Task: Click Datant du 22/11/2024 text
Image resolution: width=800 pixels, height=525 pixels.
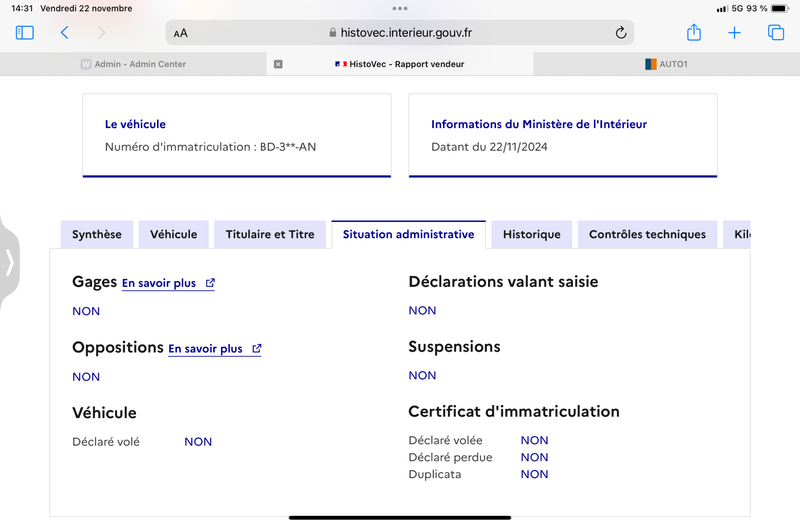Action: tap(489, 147)
